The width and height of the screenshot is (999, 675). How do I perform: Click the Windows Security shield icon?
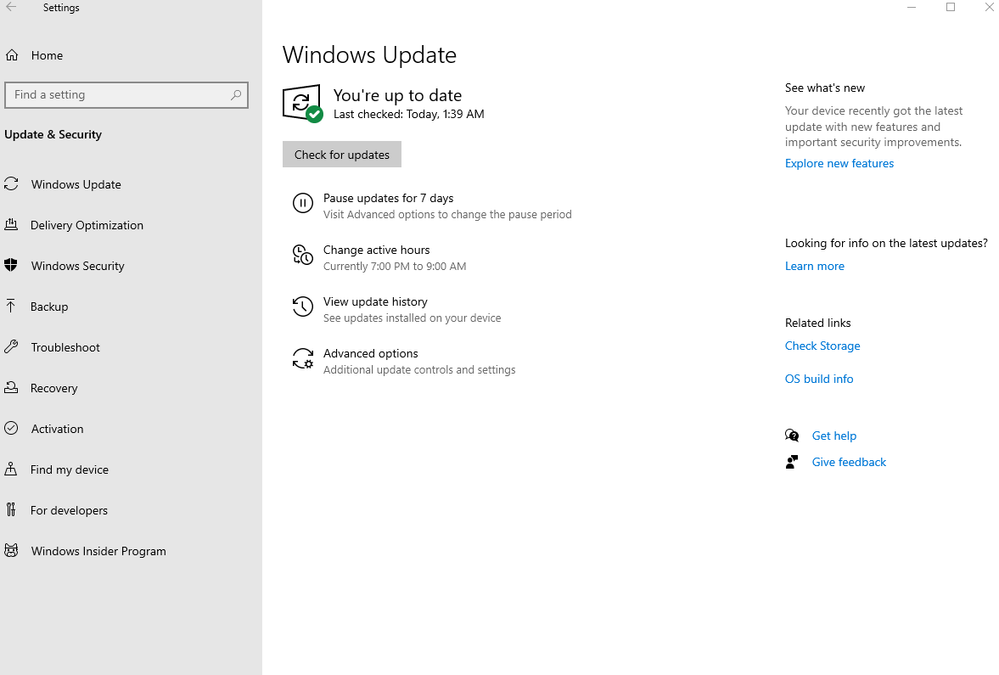pyautogui.click(x=11, y=265)
